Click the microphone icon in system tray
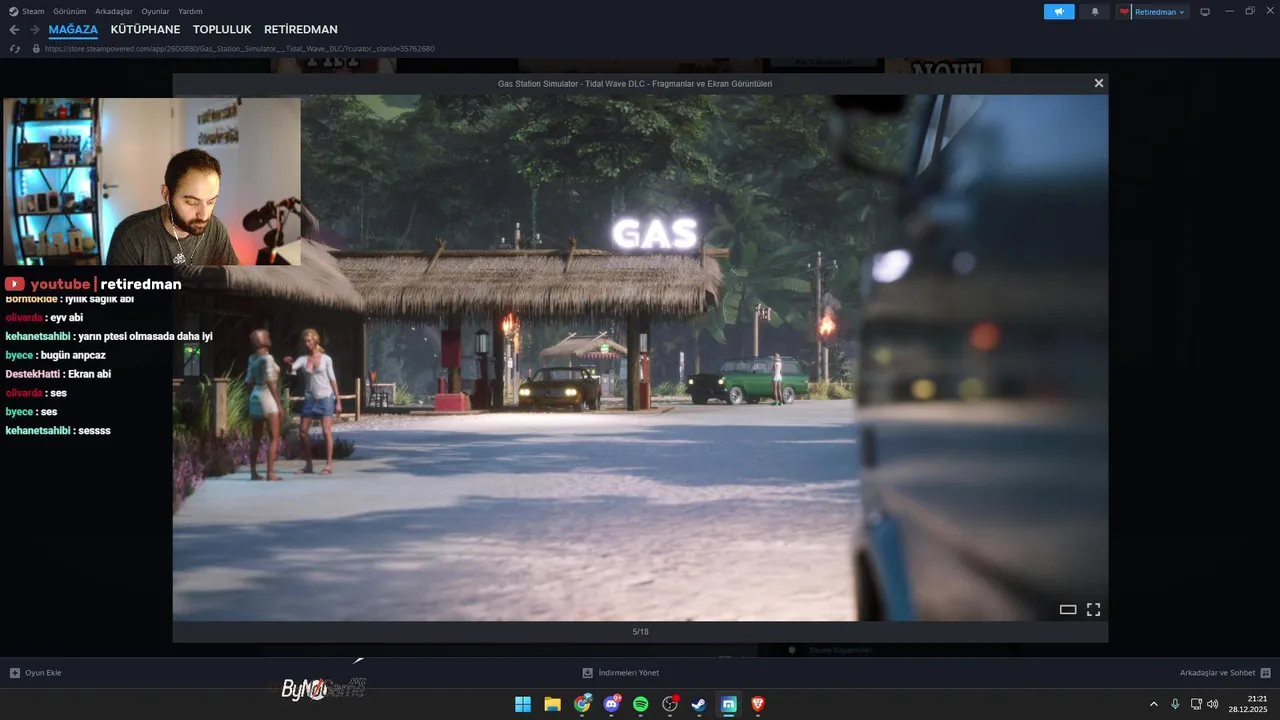 click(1175, 704)
